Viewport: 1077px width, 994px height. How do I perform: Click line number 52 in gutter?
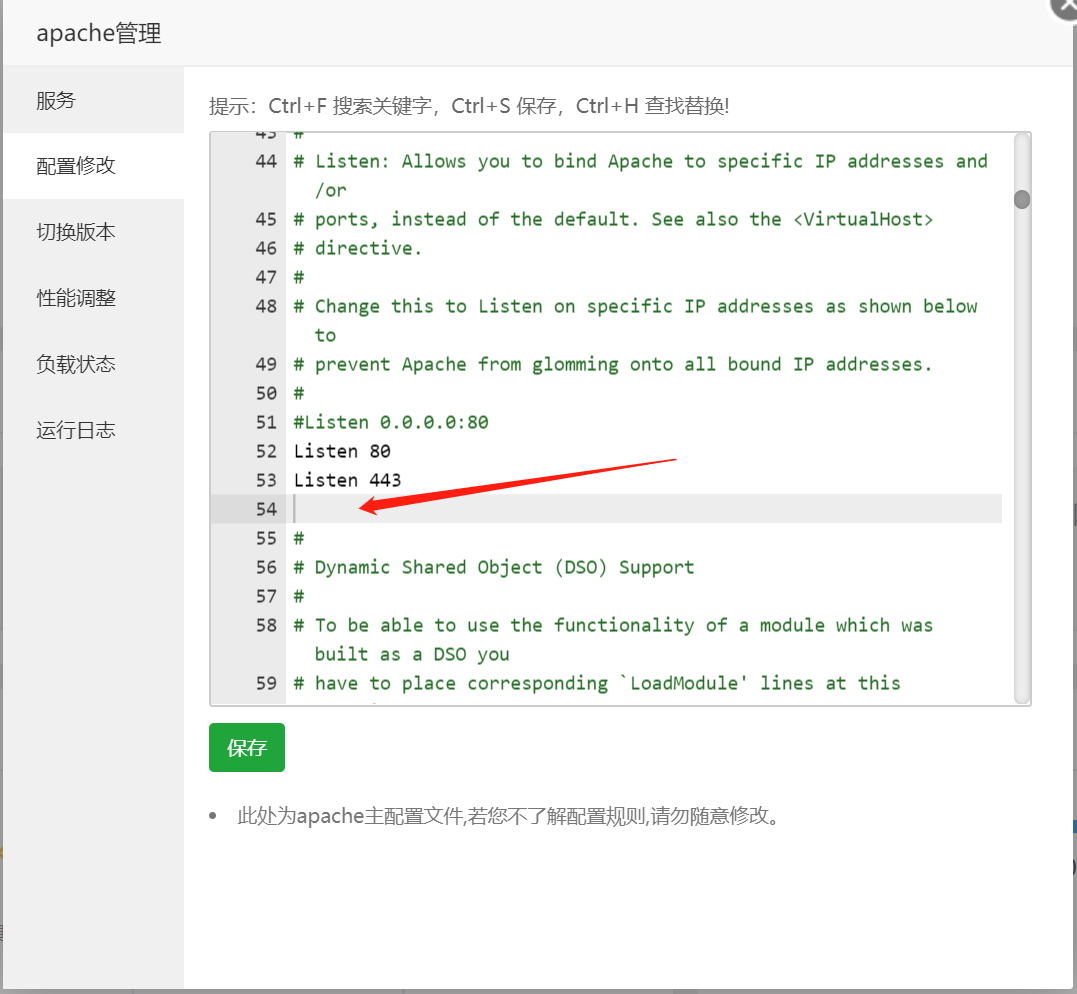click(x=266, y=451)
